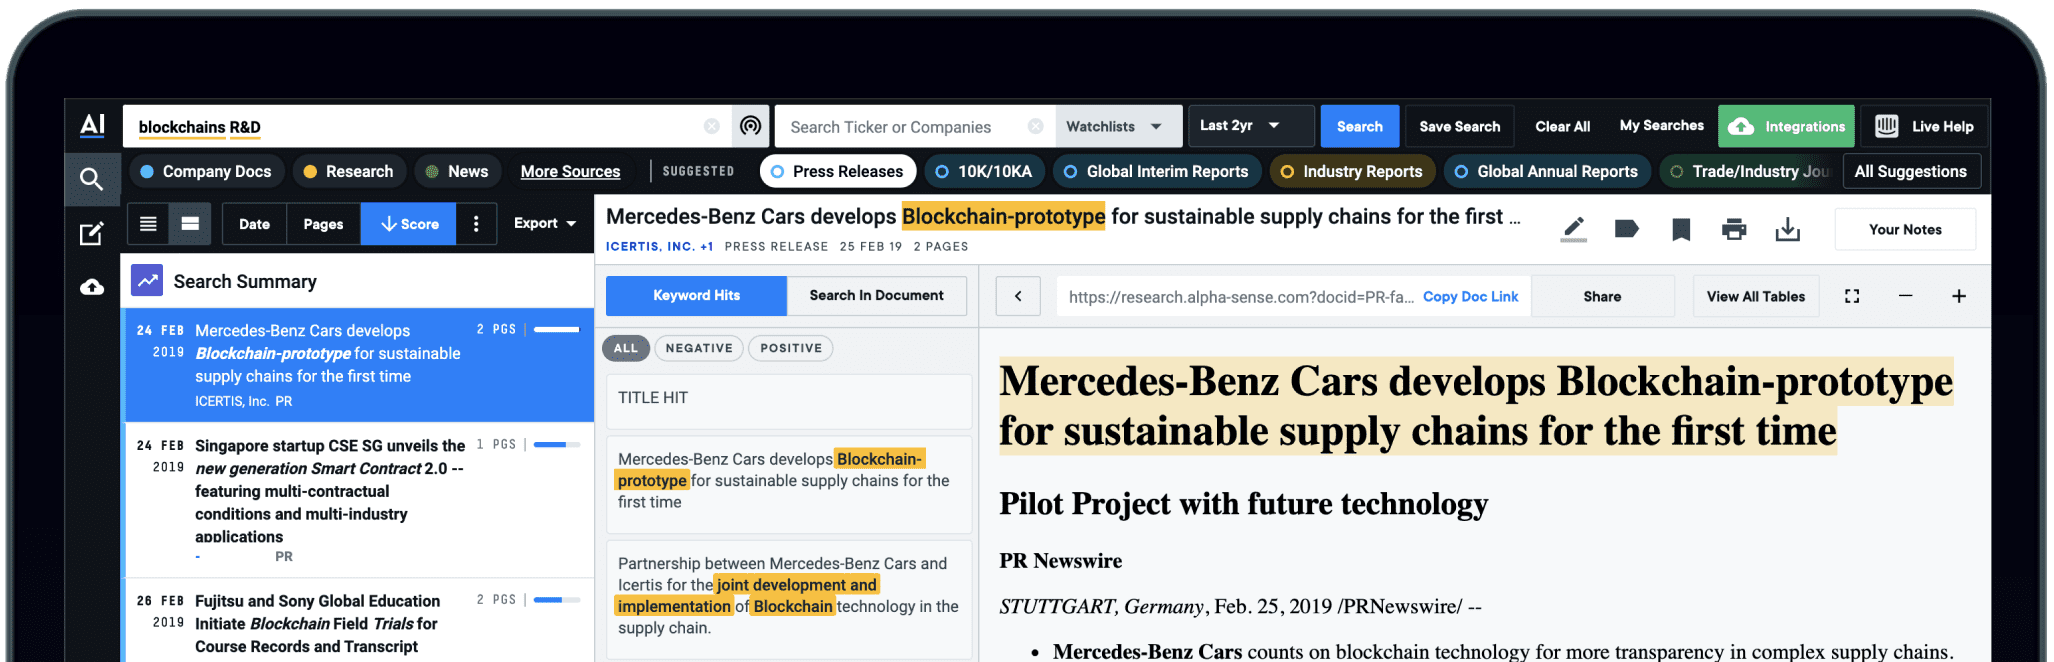The image size is (2054, 662).
Task: Open the three-dot sort options menu
Action: click(476, 223)
